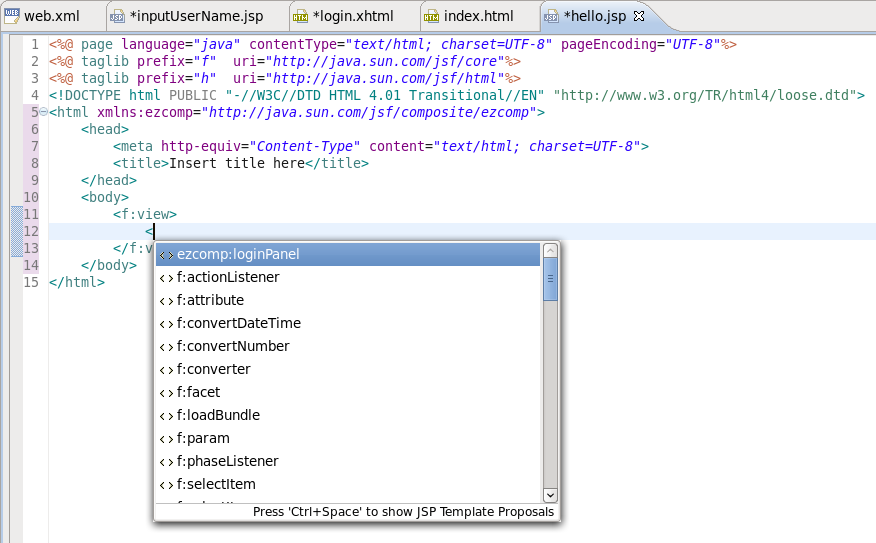This screenshot has width=876, height=543.
Task: Click the inputUserName.jsp JSP file icon
Action: (x=117, y=16)
